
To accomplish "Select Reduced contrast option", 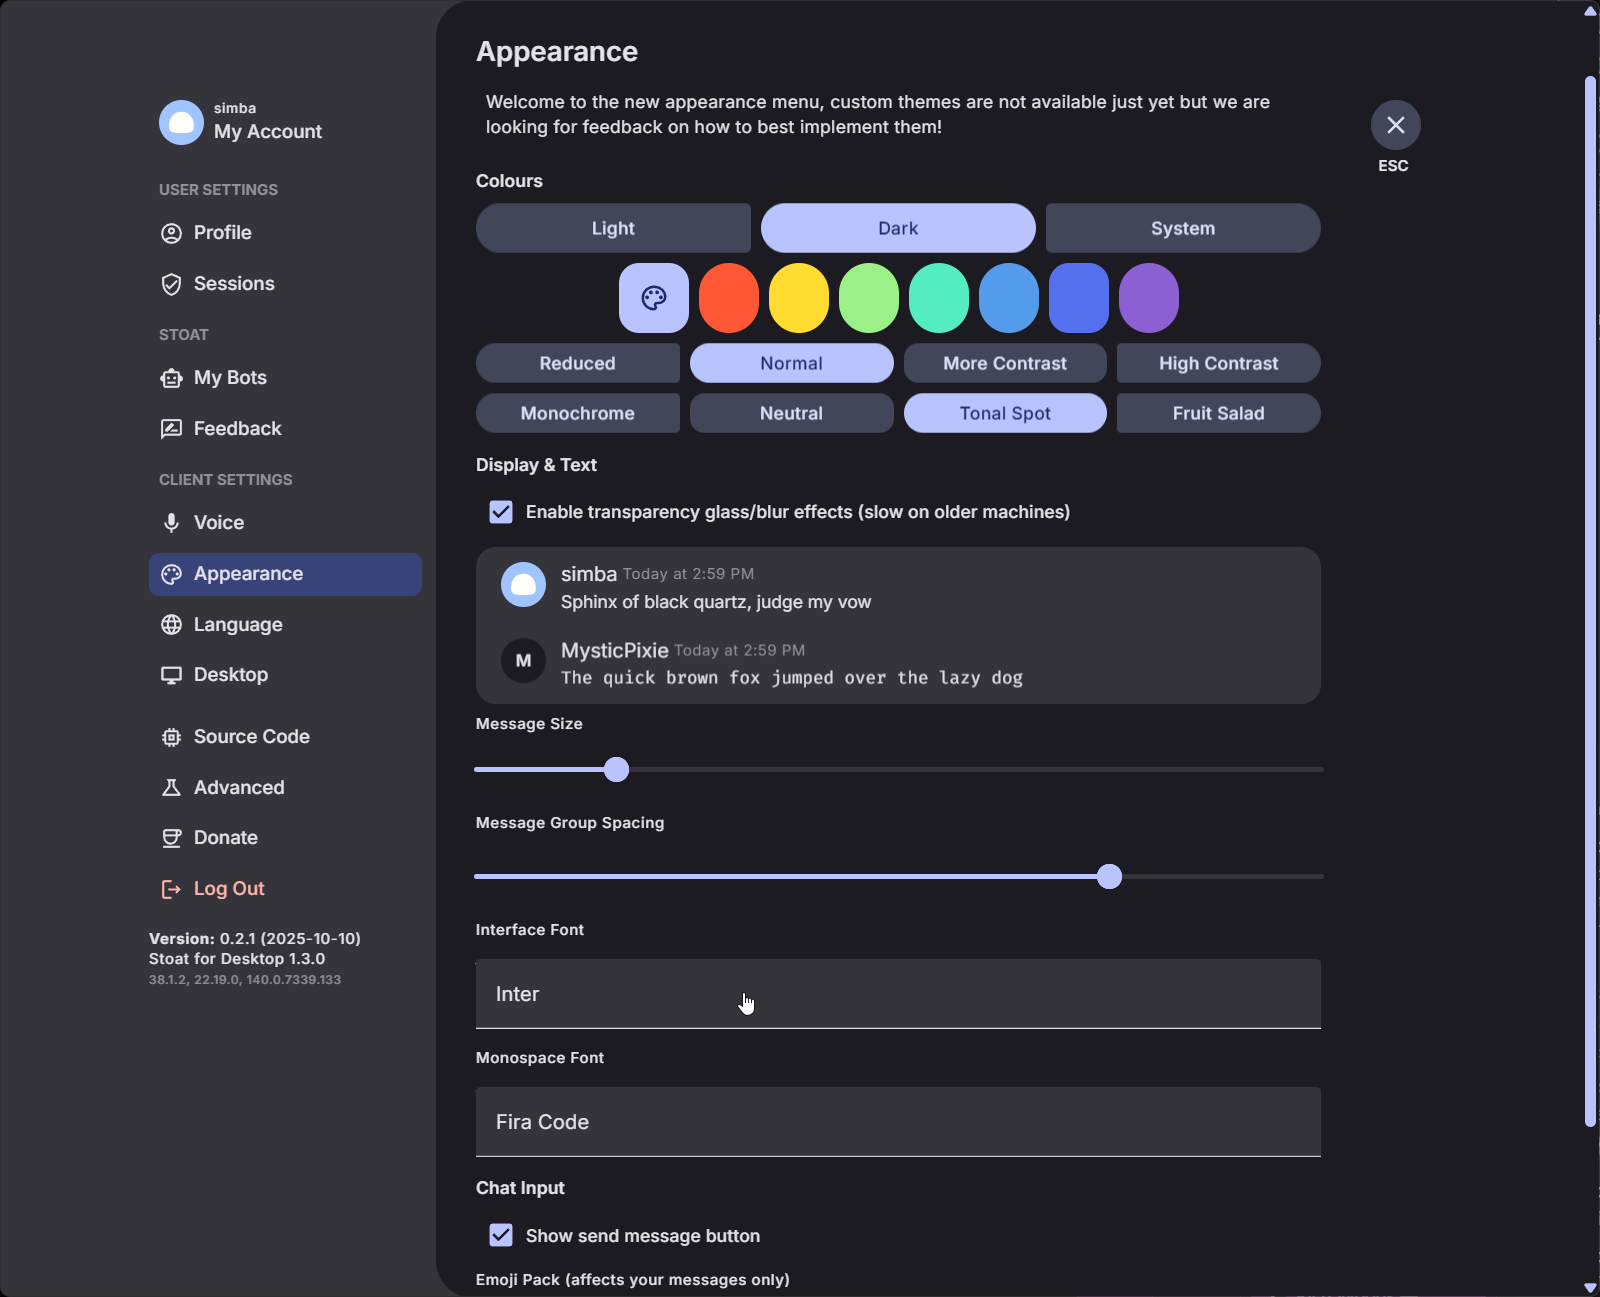I will (578, 363).
